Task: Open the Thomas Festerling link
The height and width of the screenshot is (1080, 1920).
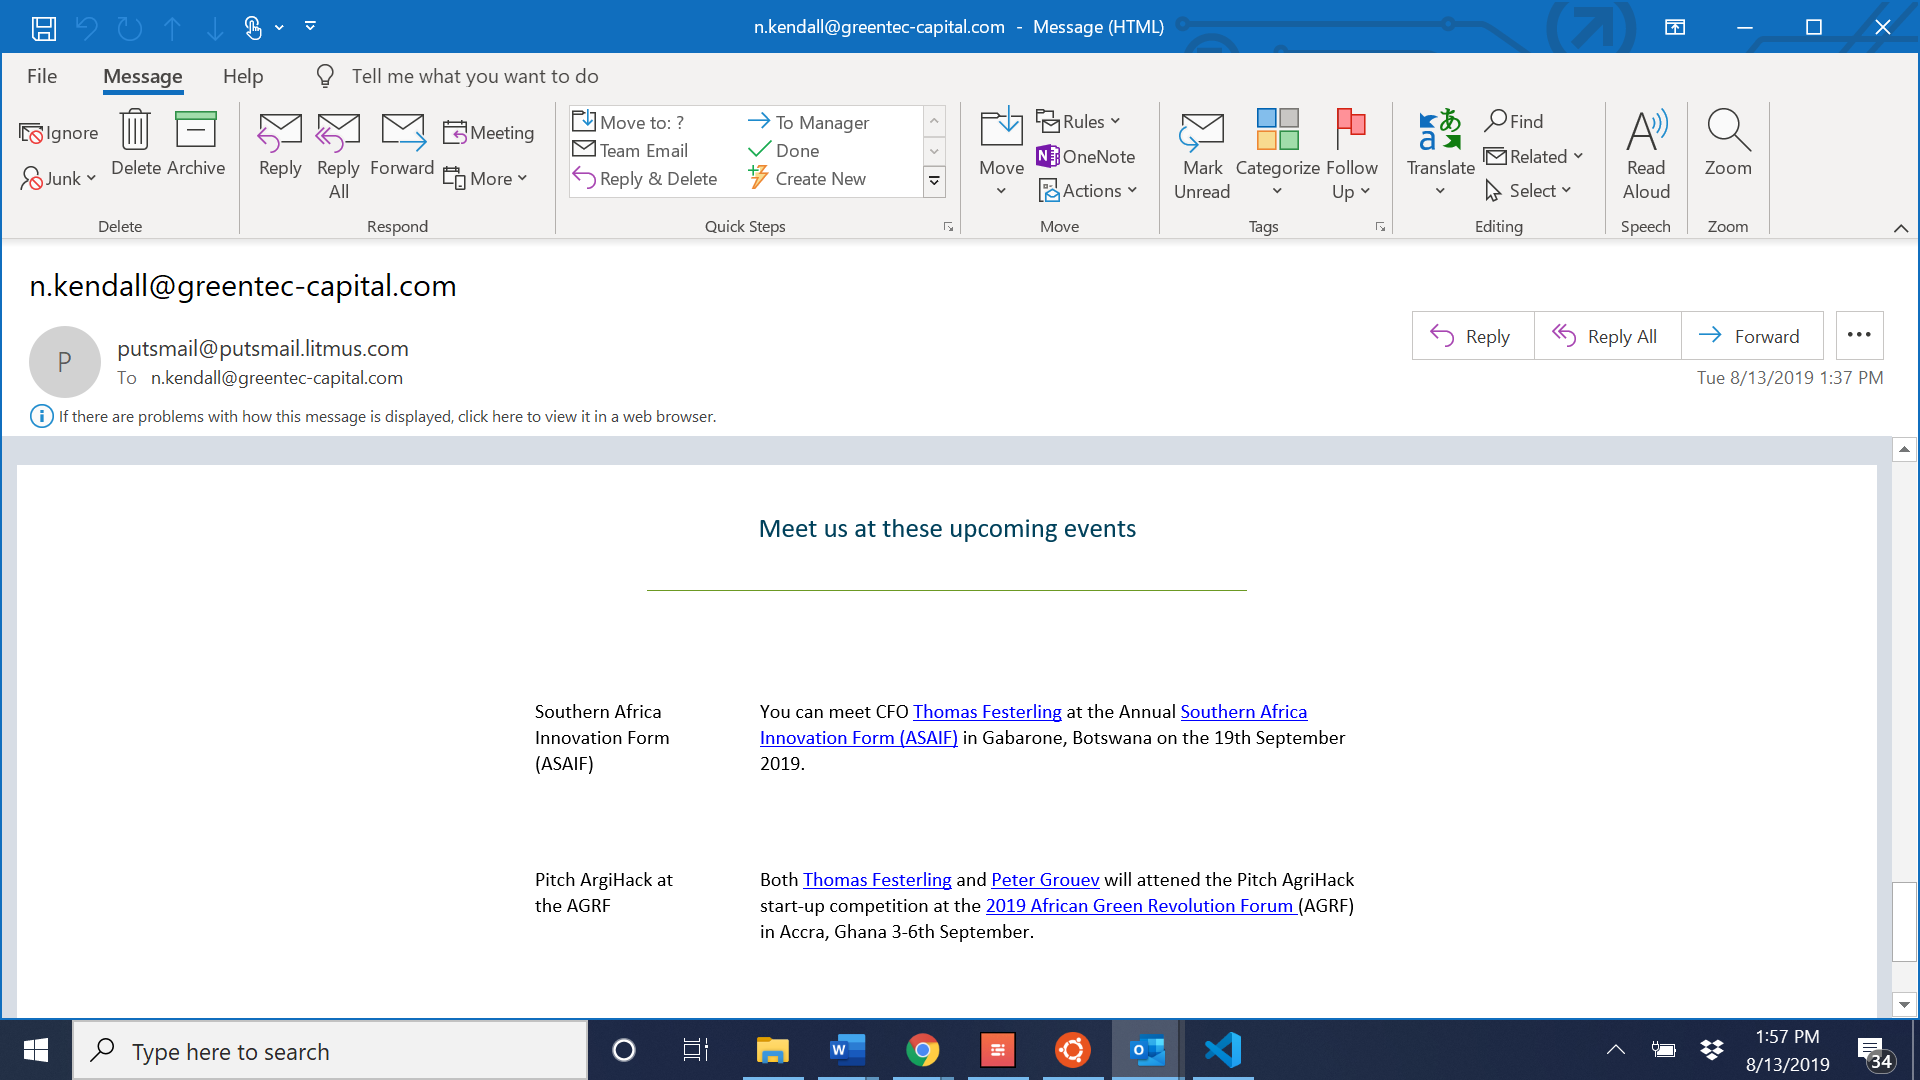Action: coord(987,711)
